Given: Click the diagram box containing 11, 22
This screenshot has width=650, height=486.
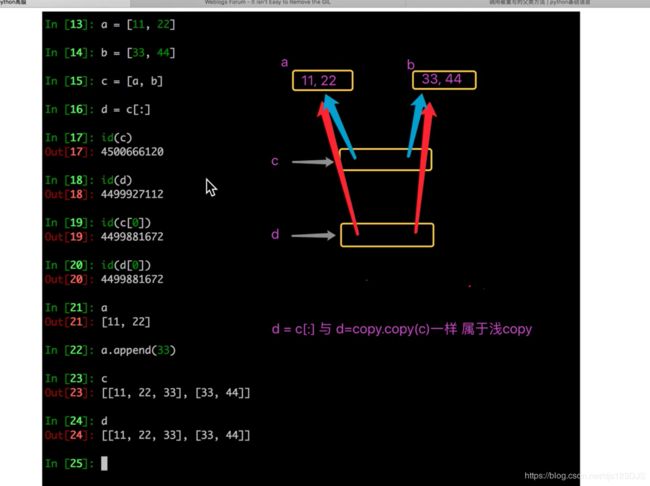Looking at the screenshot, I should coord(323,80).
